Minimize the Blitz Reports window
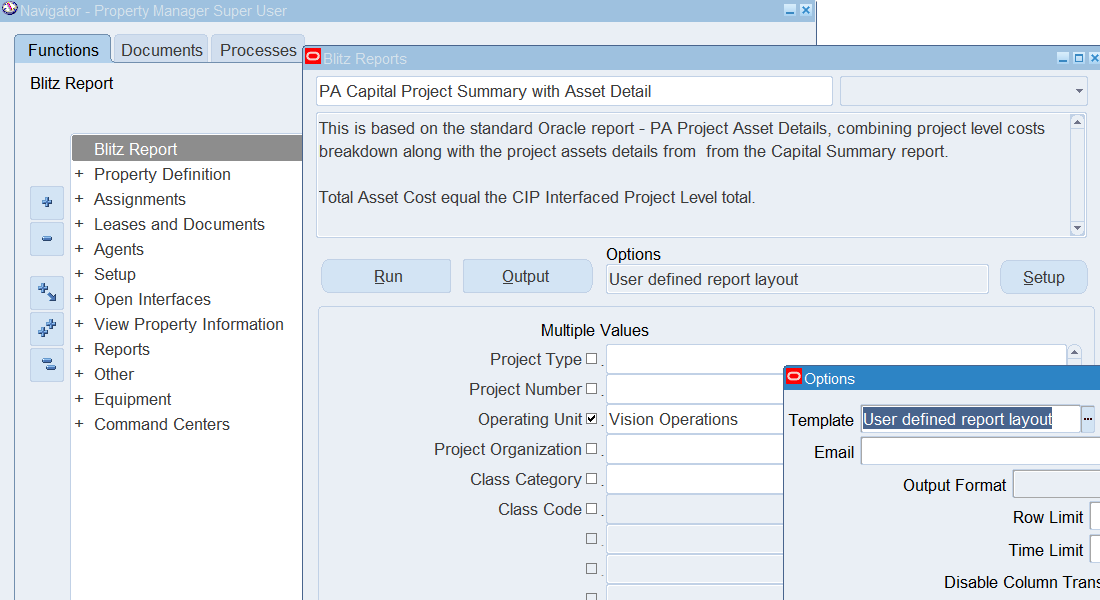 click(x=1064, y=58)
